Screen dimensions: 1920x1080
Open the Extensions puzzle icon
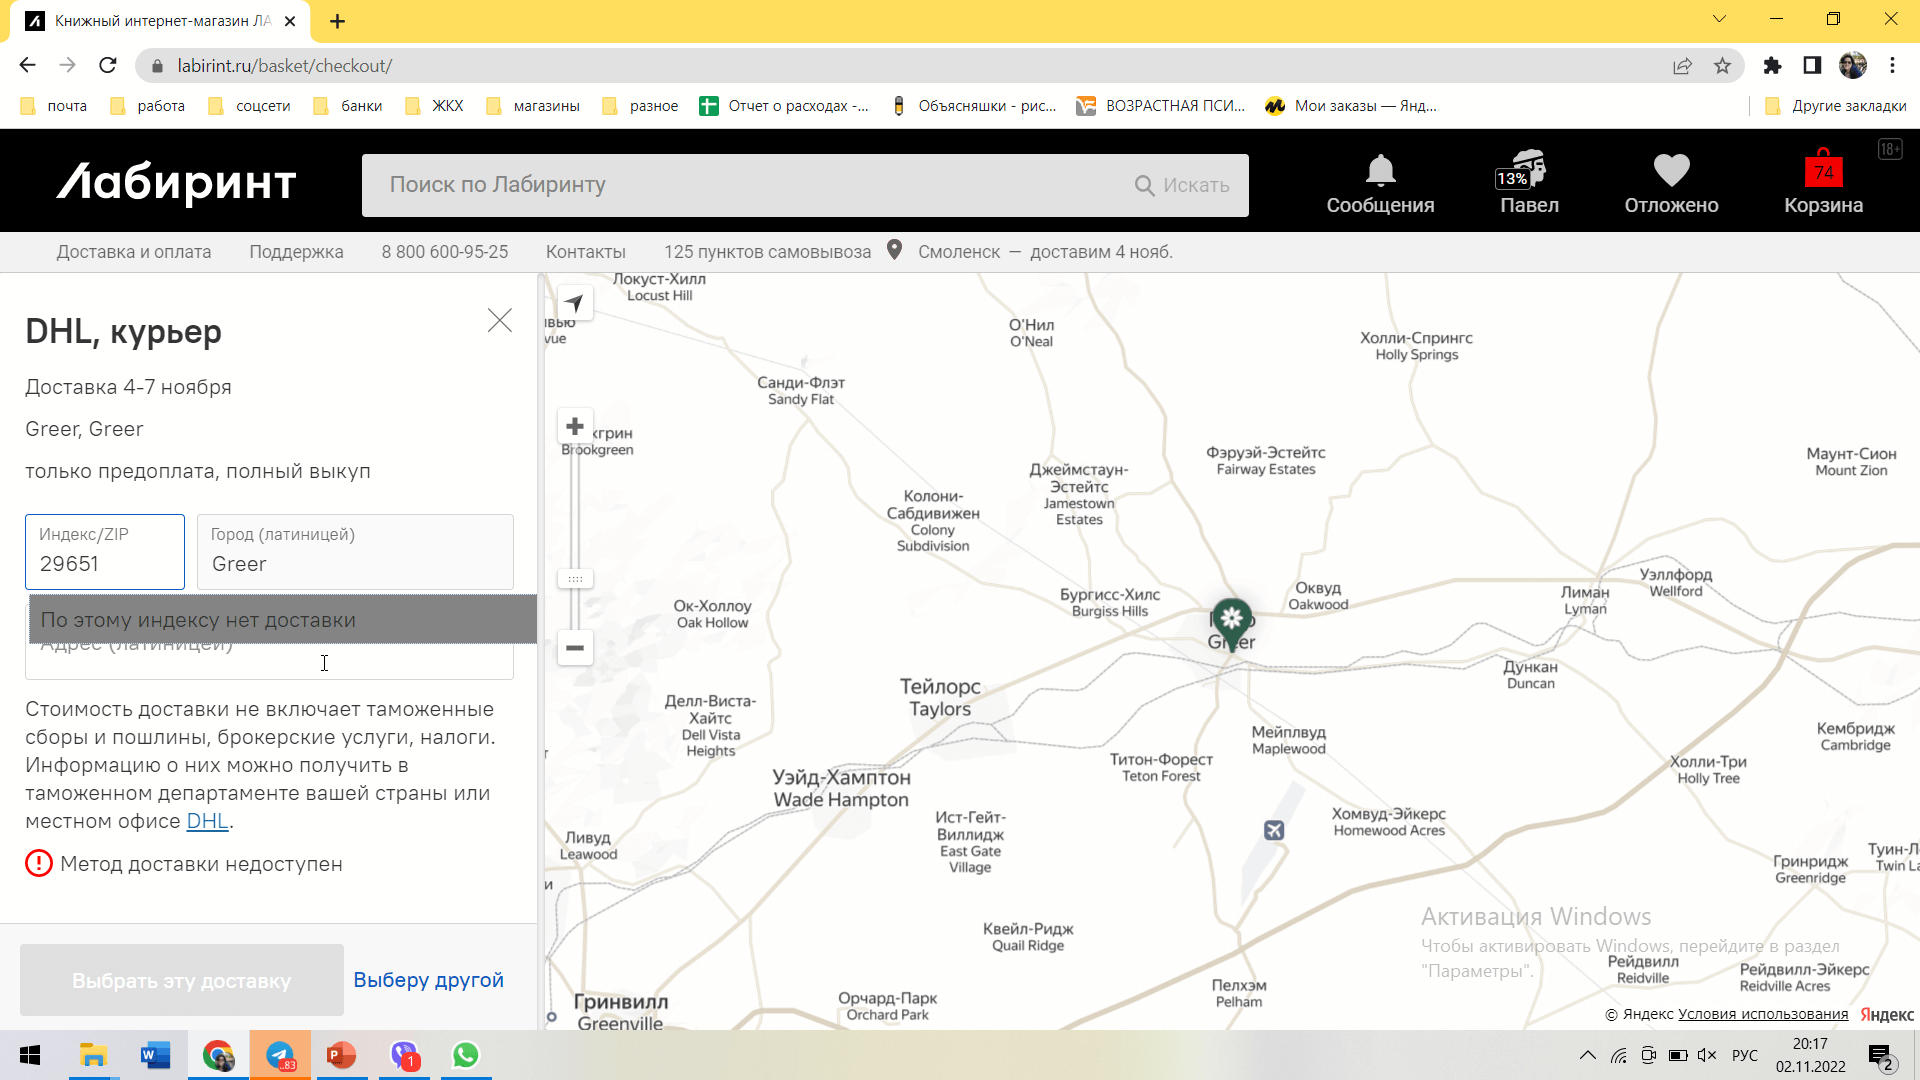point(1772,65)
